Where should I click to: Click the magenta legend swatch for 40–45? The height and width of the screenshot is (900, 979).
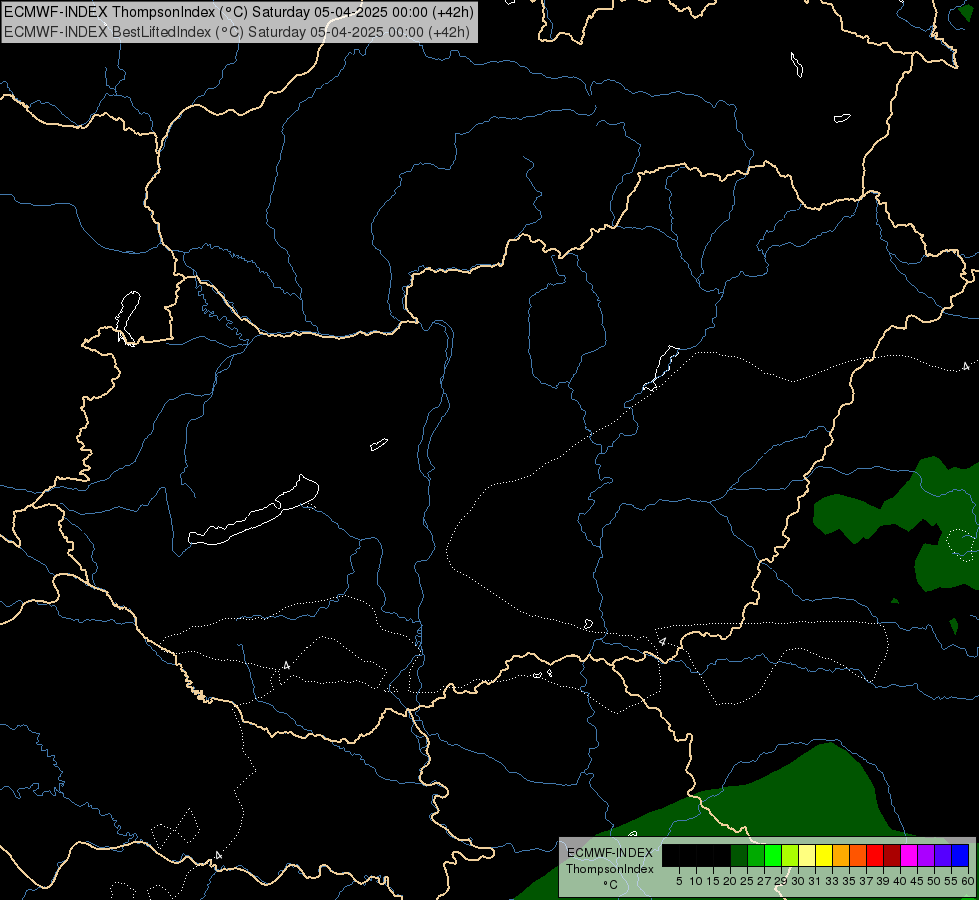click(x=909, y=855)
